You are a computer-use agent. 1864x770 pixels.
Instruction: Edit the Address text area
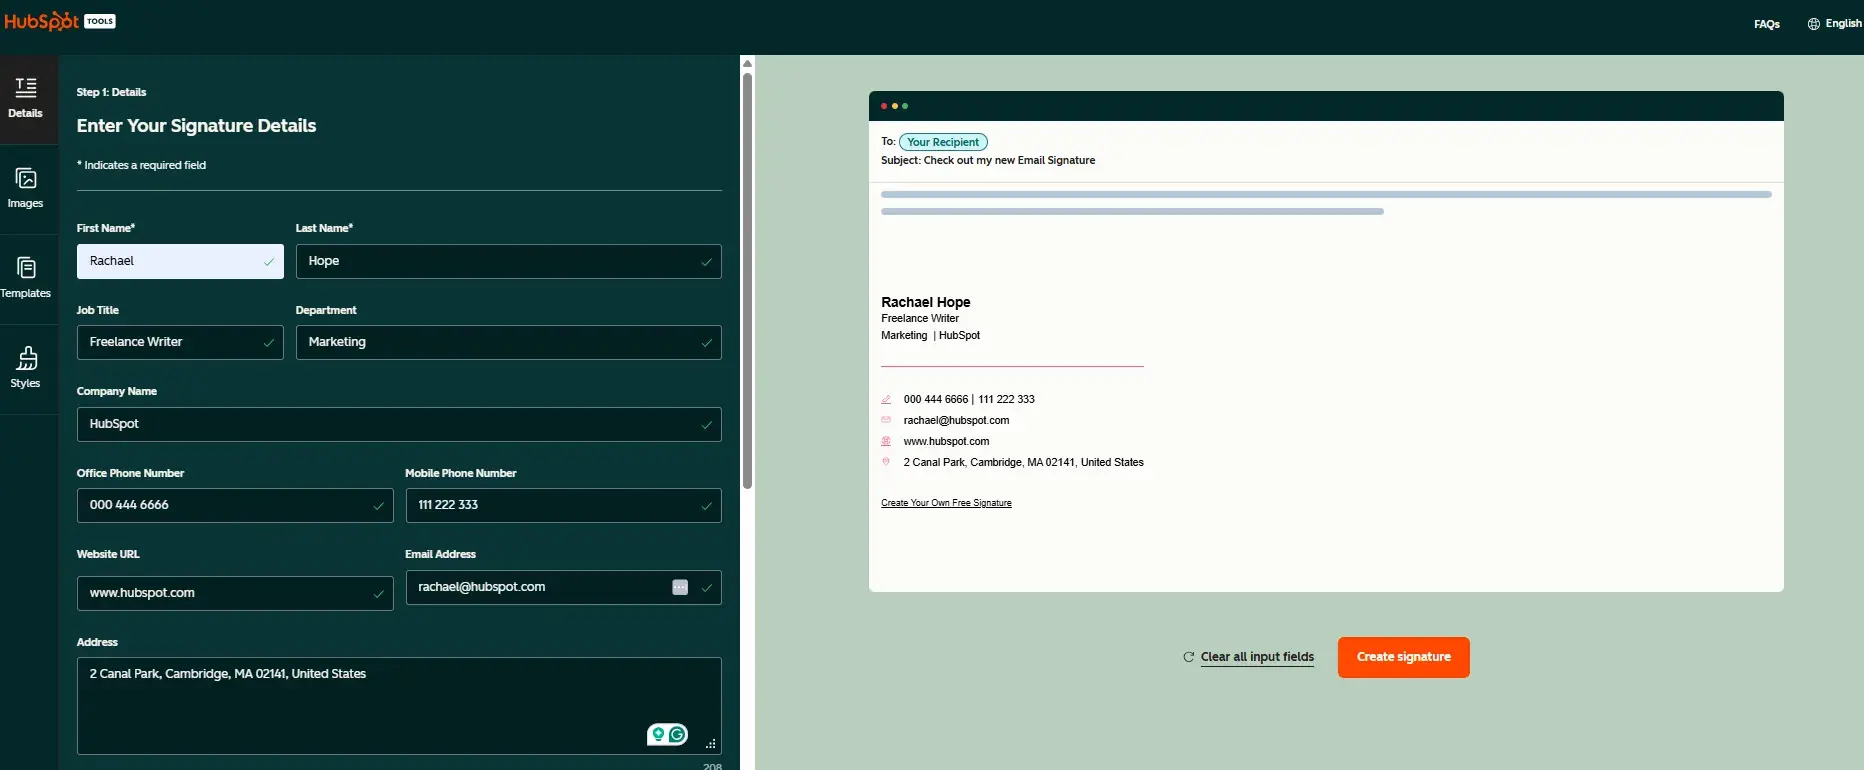click(x=399, y=706)
